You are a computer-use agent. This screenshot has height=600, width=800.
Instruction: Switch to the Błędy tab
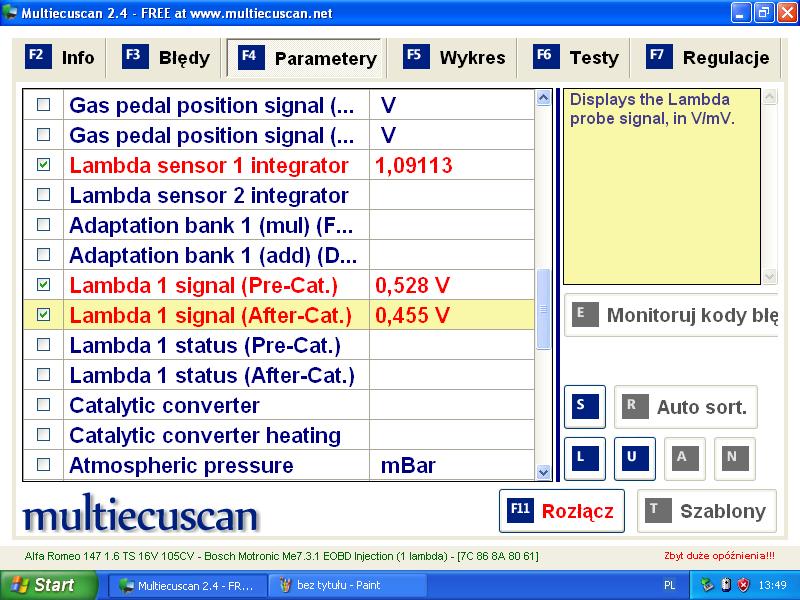pos(166,58)
